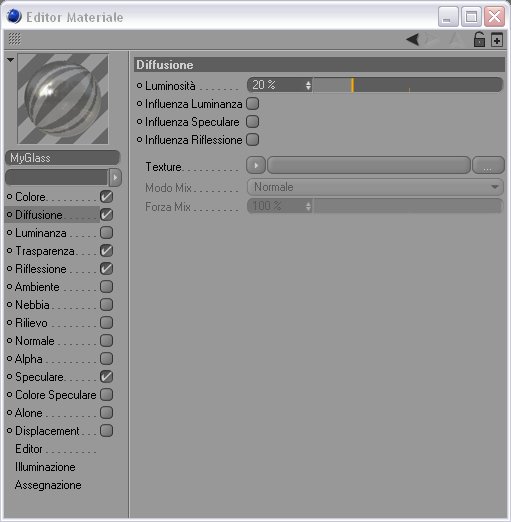Enable the Alpha channel checkbox

[107, 359]
